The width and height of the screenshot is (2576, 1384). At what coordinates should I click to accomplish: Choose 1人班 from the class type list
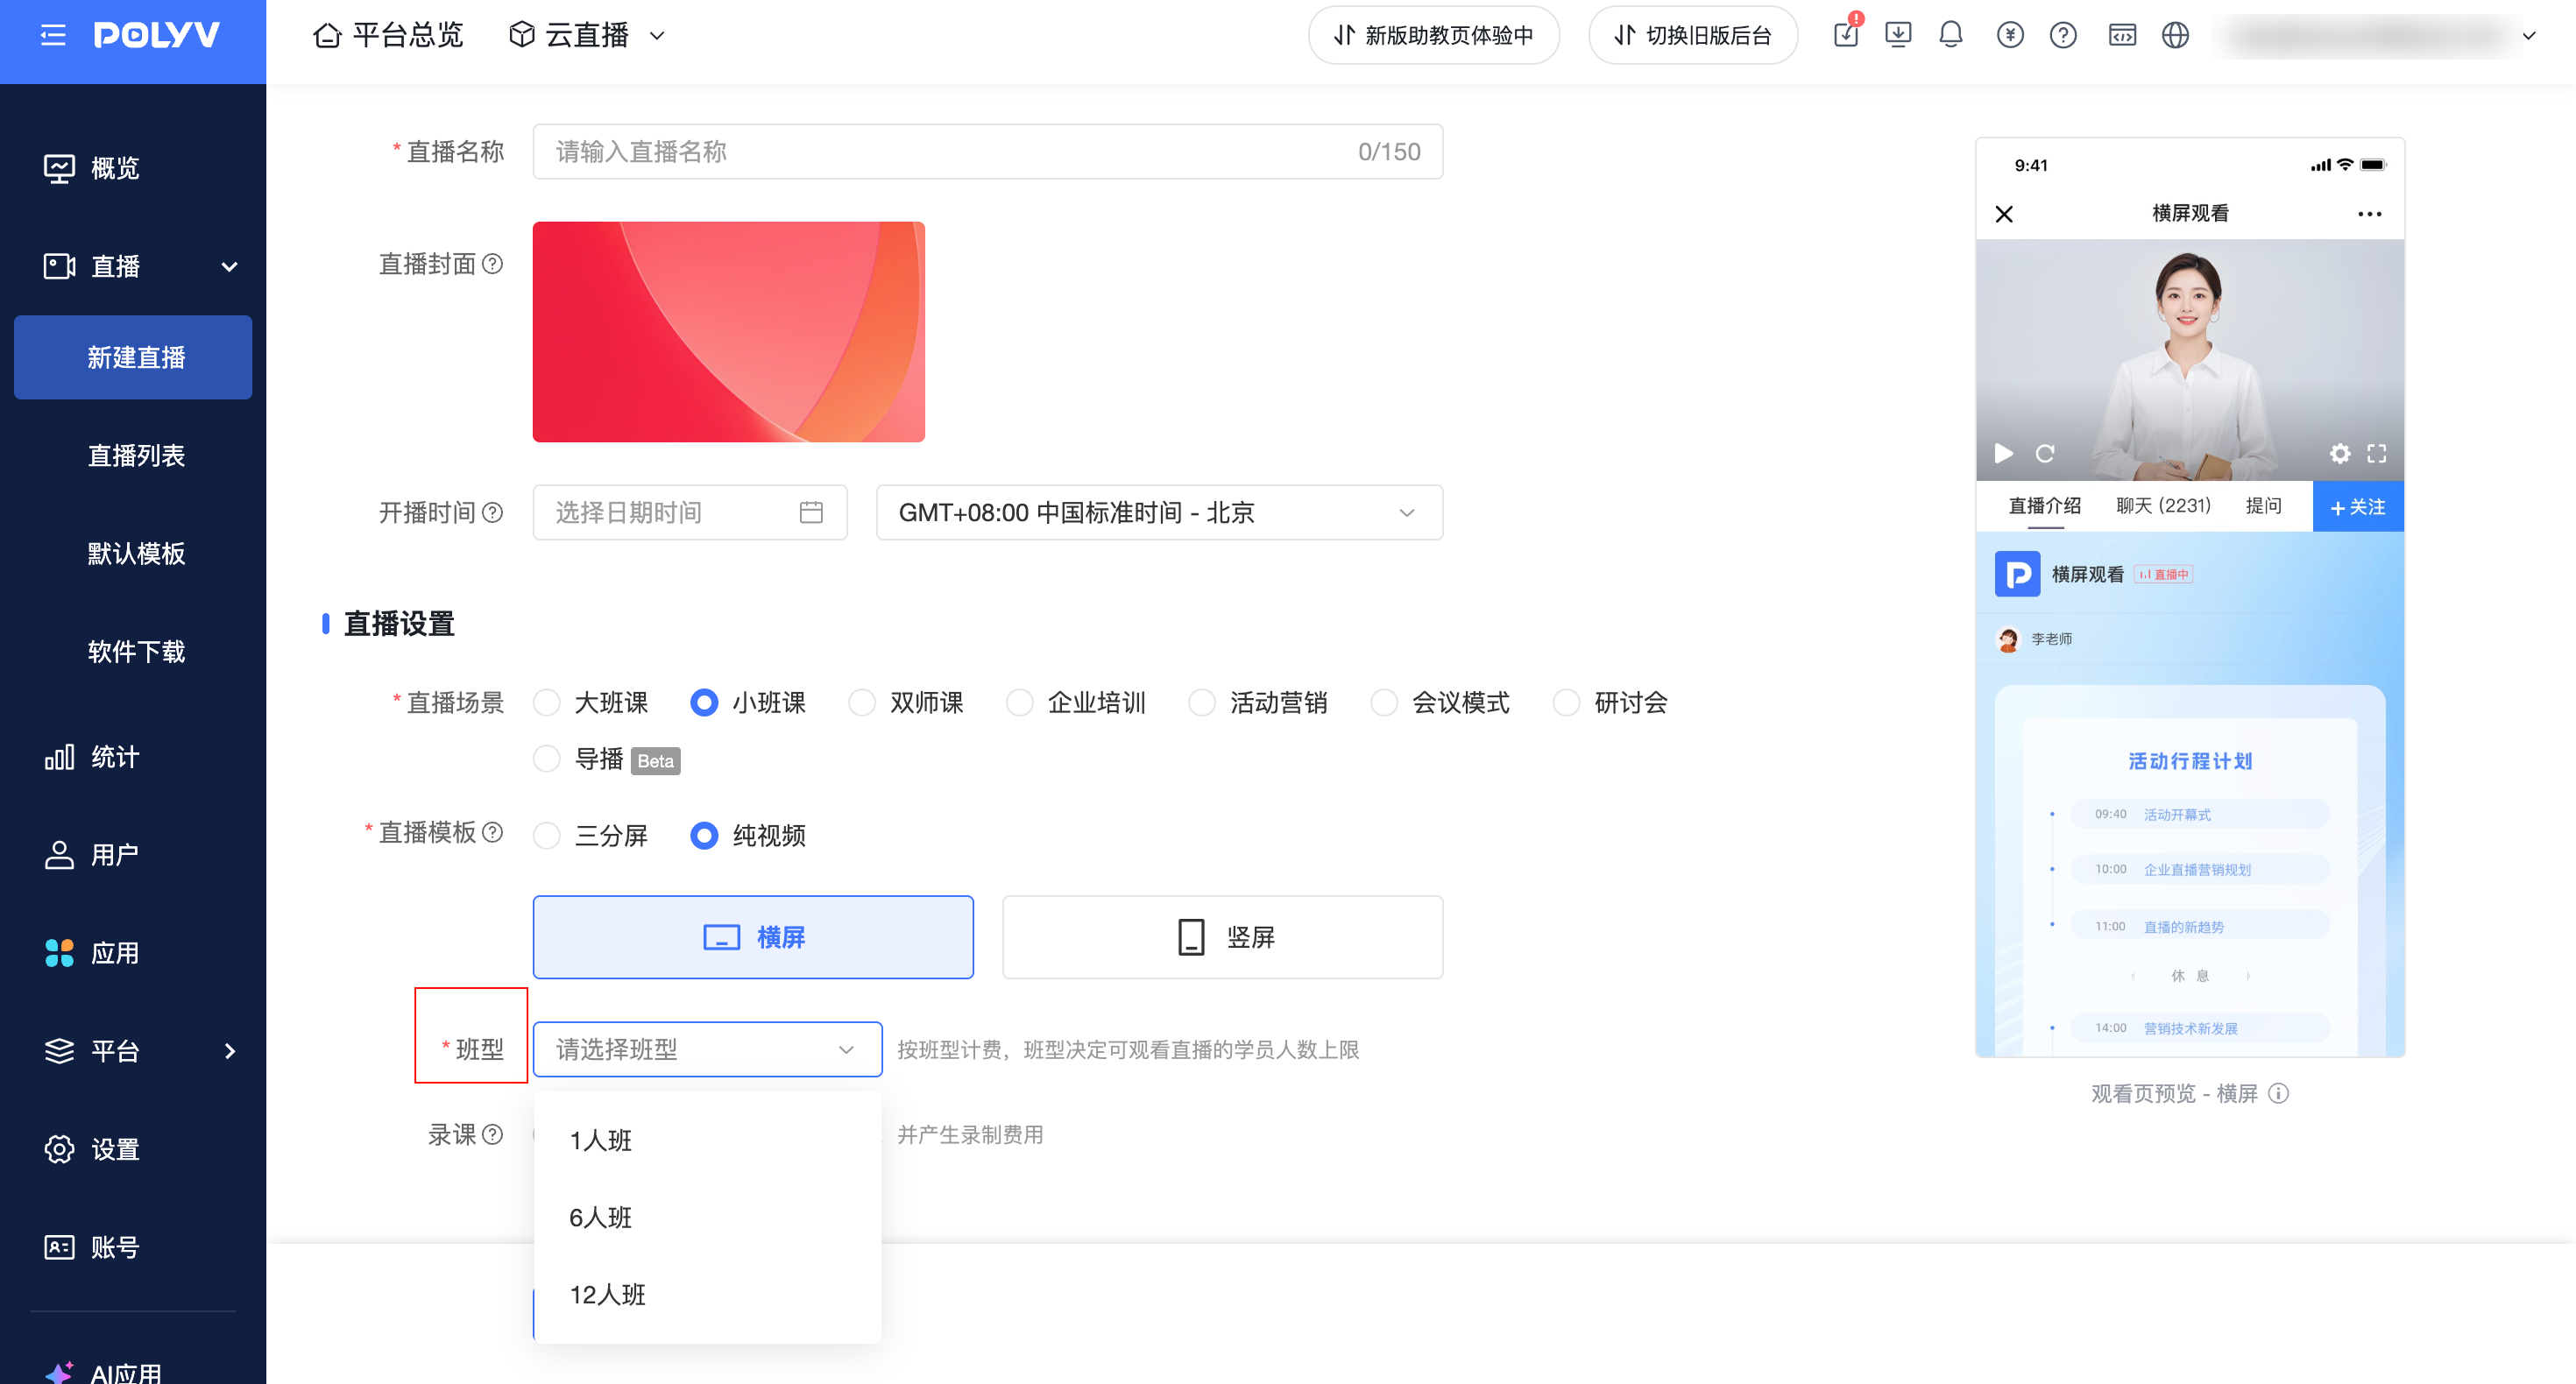[x=708, y=1140]
